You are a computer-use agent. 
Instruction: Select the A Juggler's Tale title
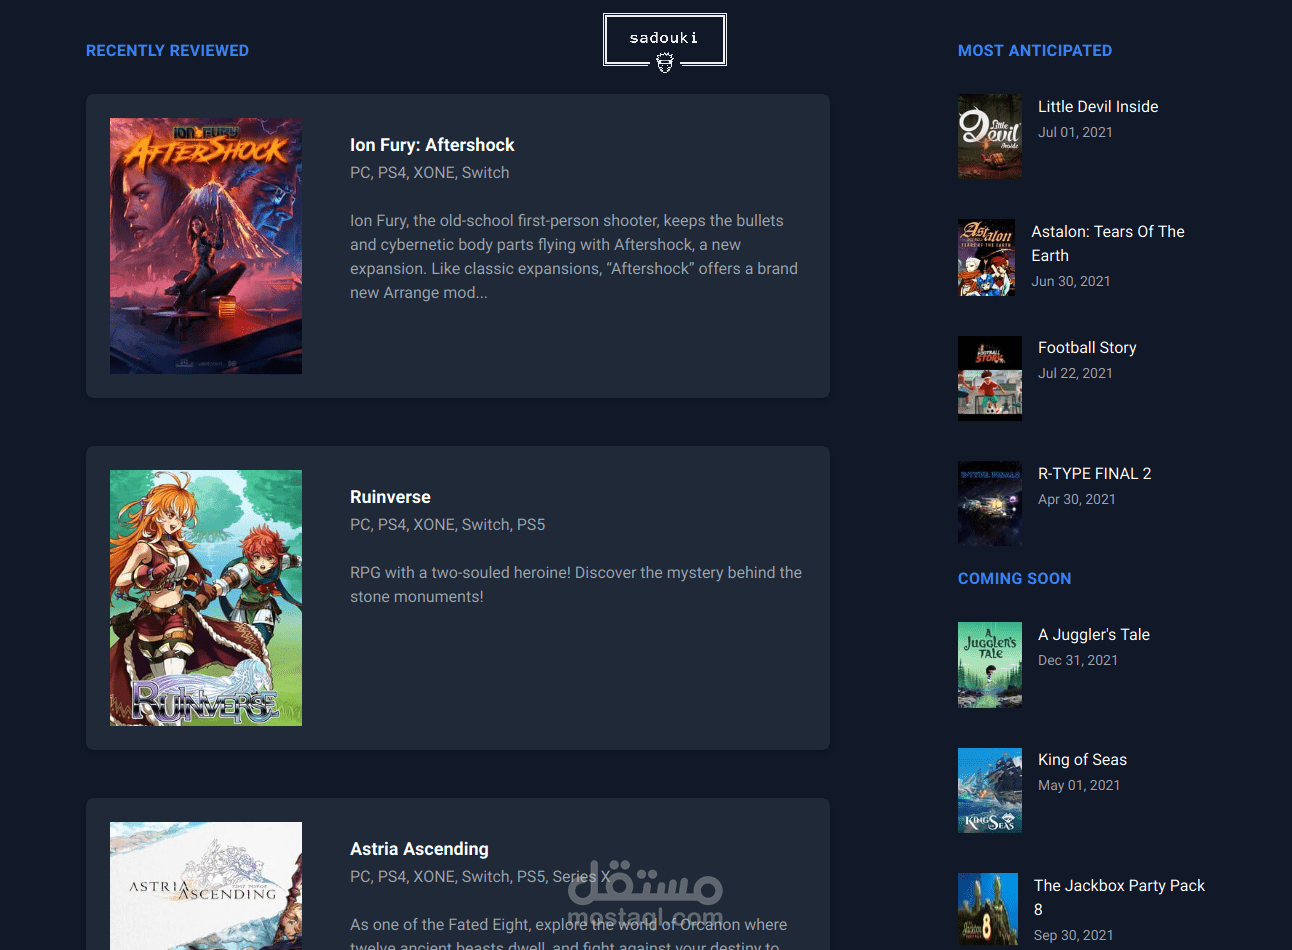pos(1094,635)
